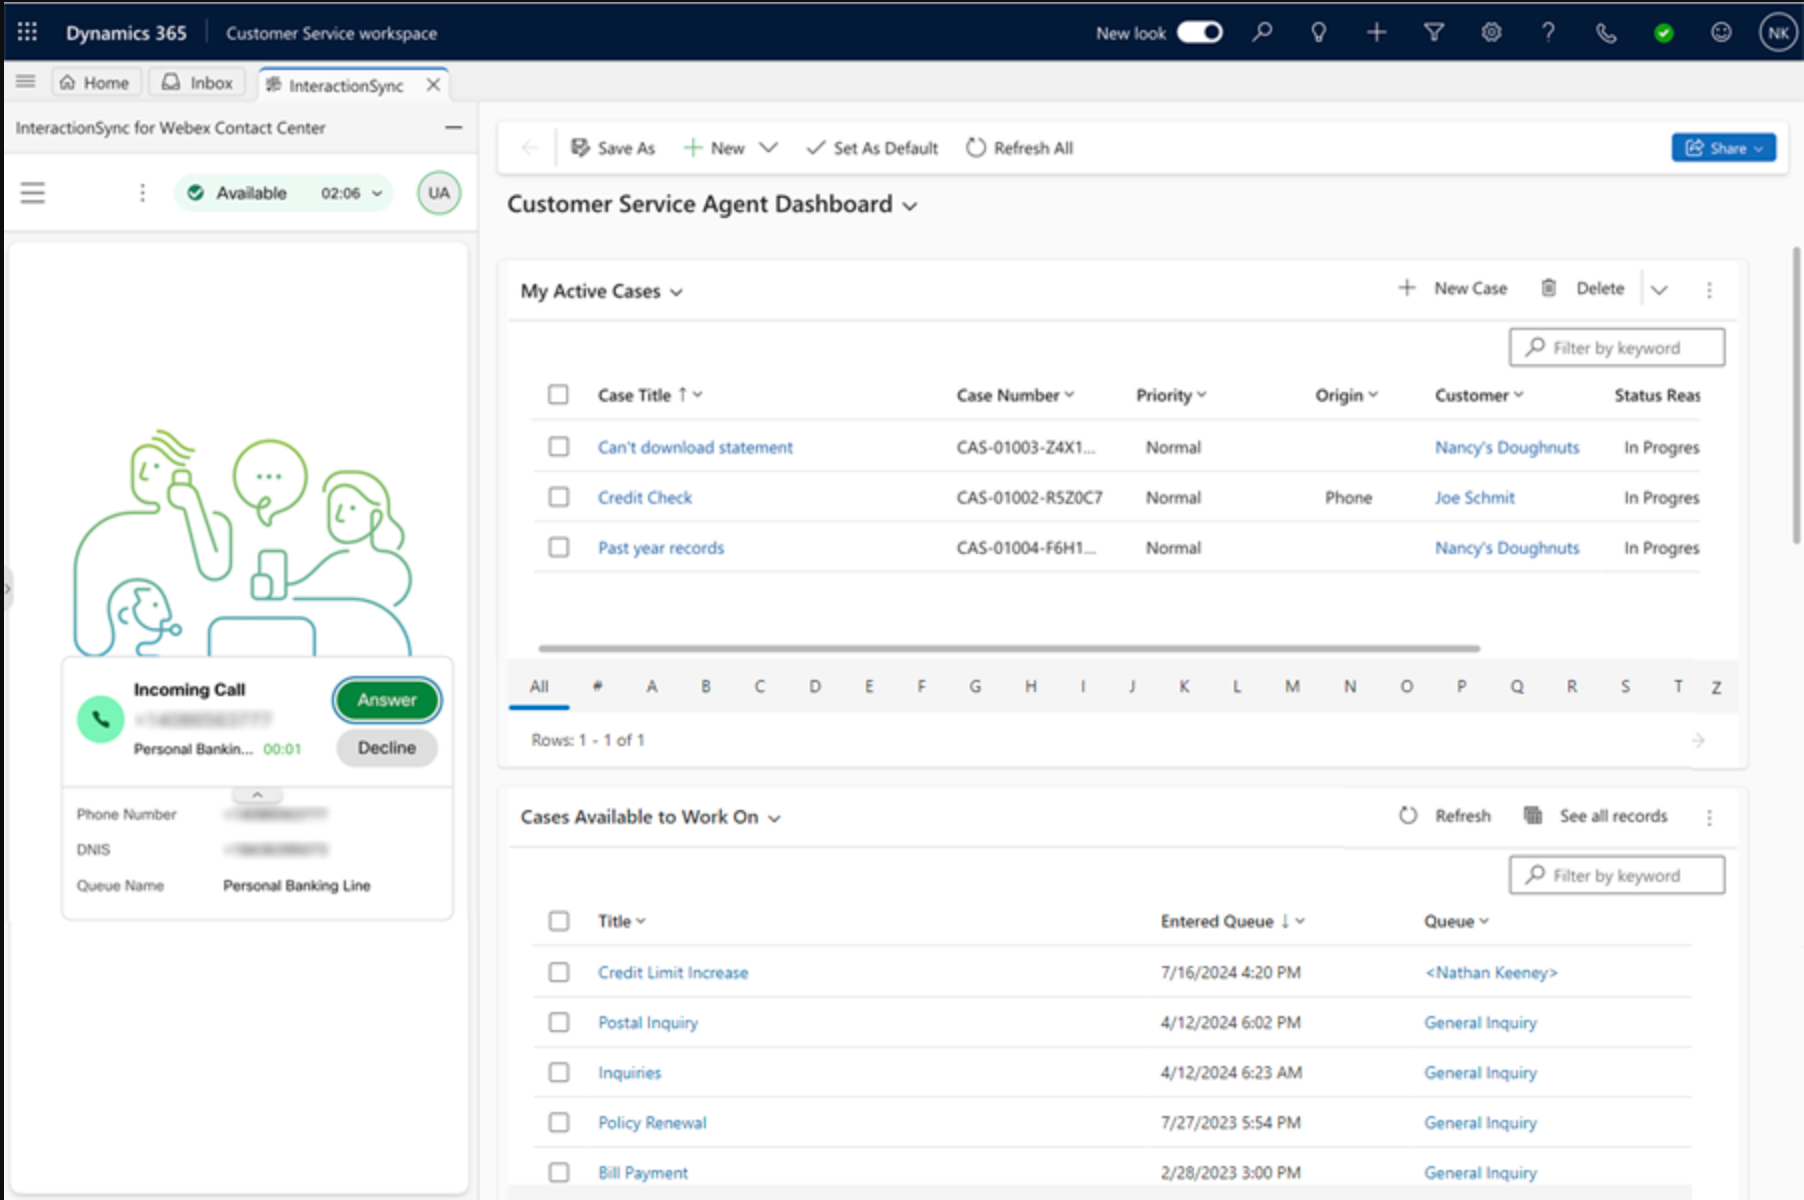Switch to the Home tab
This screenshot has width=1804, height=1200.
tap(95, 83)
